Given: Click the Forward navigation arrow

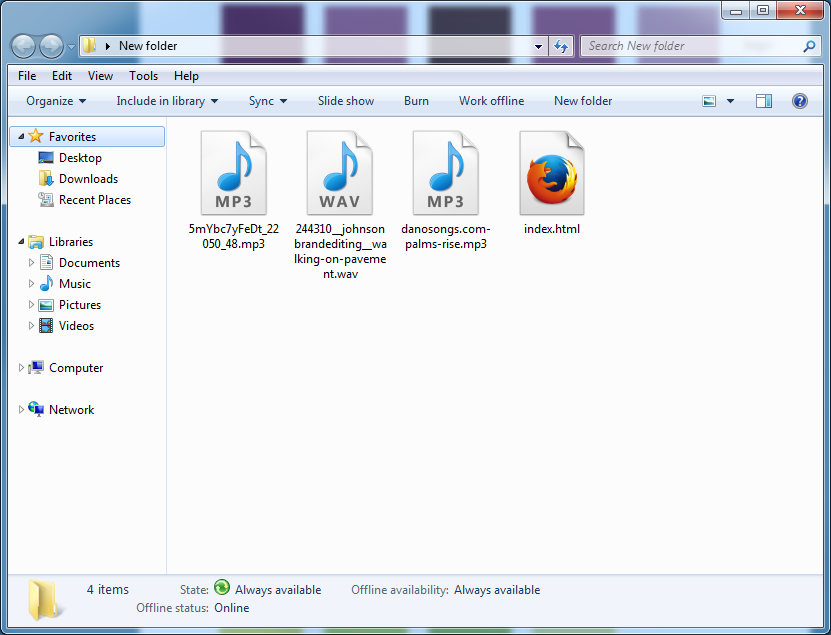Looking at the screenshot, I should [x=51, y=47].
